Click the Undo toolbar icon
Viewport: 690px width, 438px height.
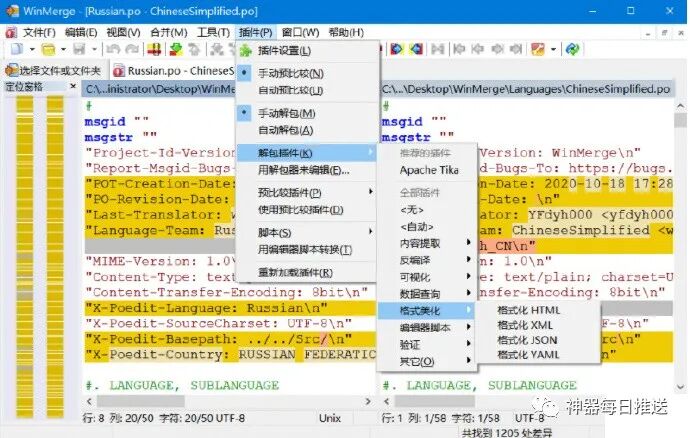[x=113, y=49]
